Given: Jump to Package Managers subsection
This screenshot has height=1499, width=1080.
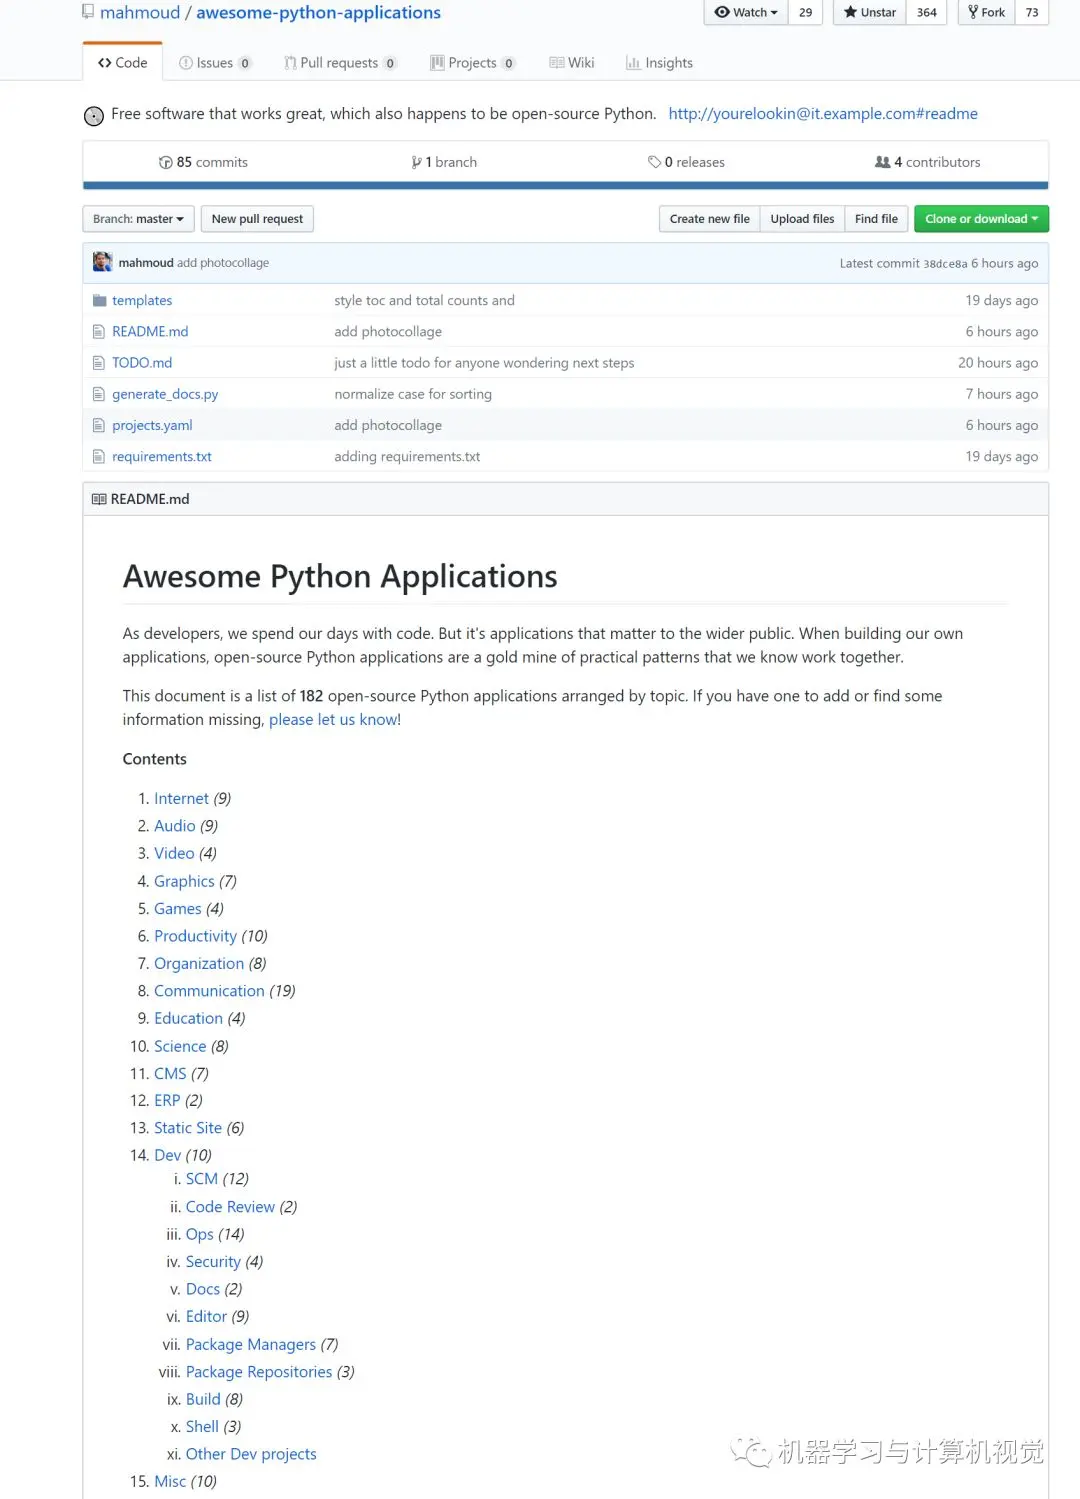Looking at the screenshot, I should pos(251,1345).
